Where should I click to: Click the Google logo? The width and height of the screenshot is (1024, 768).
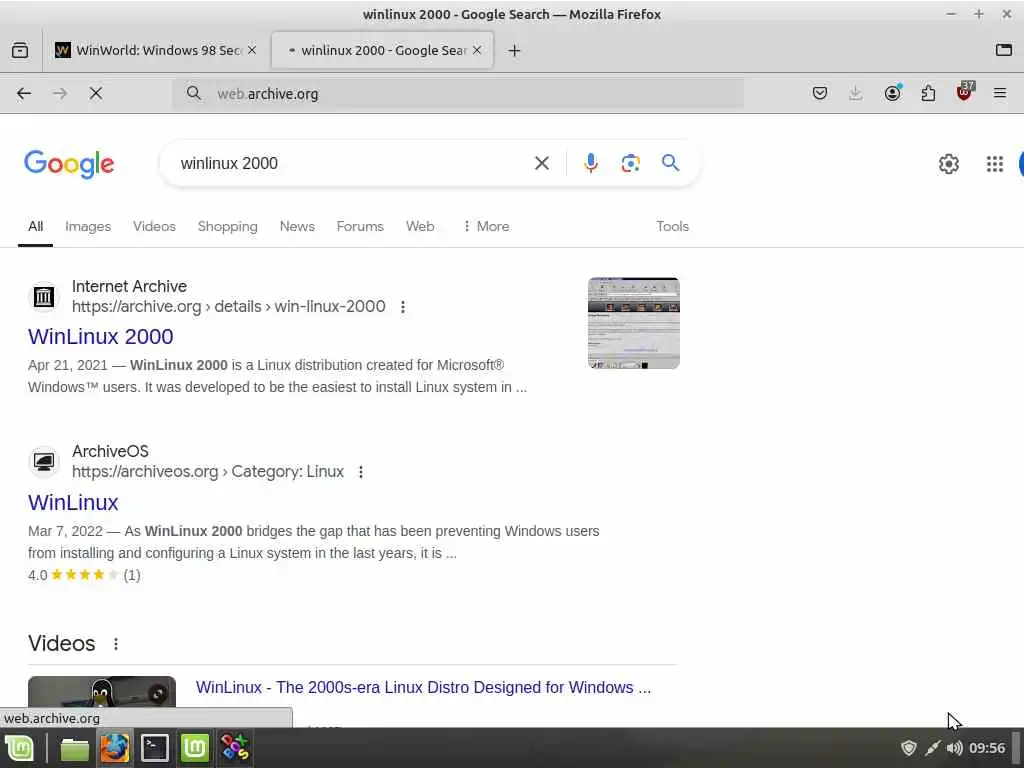click(69, 163)
